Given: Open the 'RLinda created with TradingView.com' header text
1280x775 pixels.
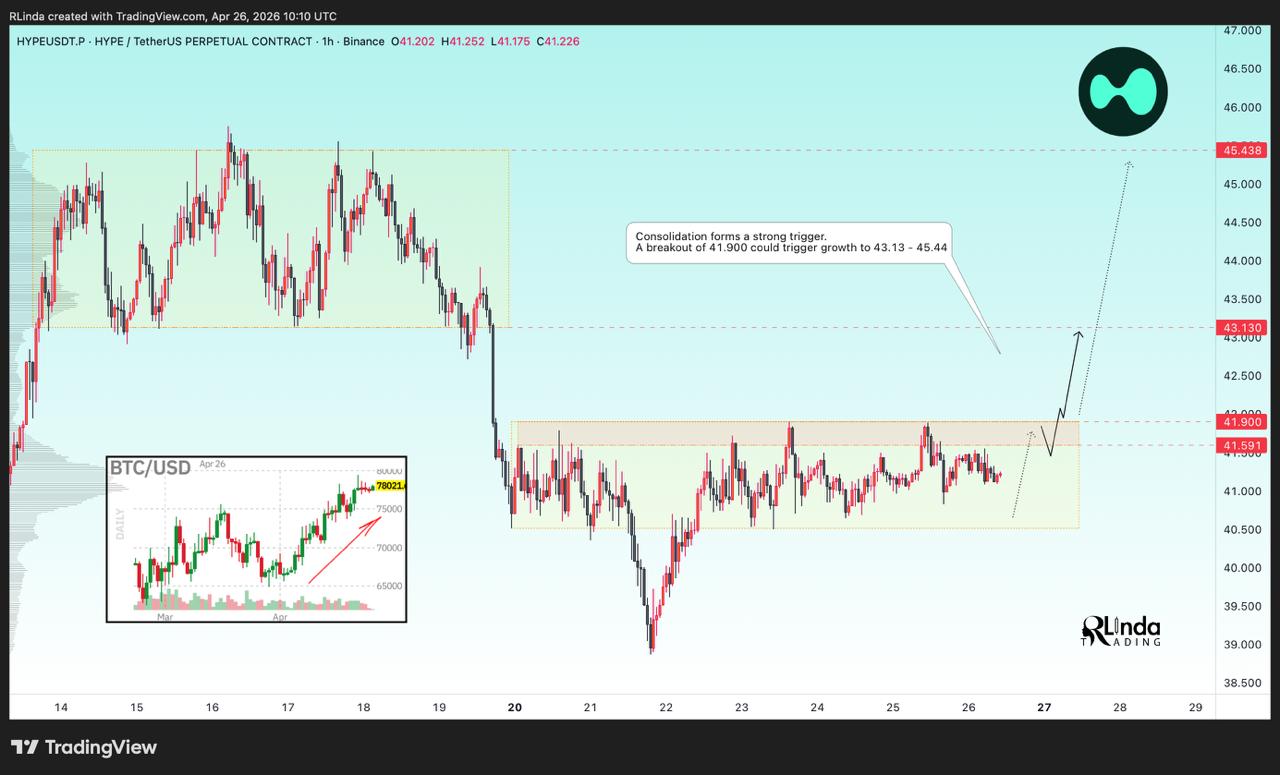Looking at the screenshot, I should (172, 16).
